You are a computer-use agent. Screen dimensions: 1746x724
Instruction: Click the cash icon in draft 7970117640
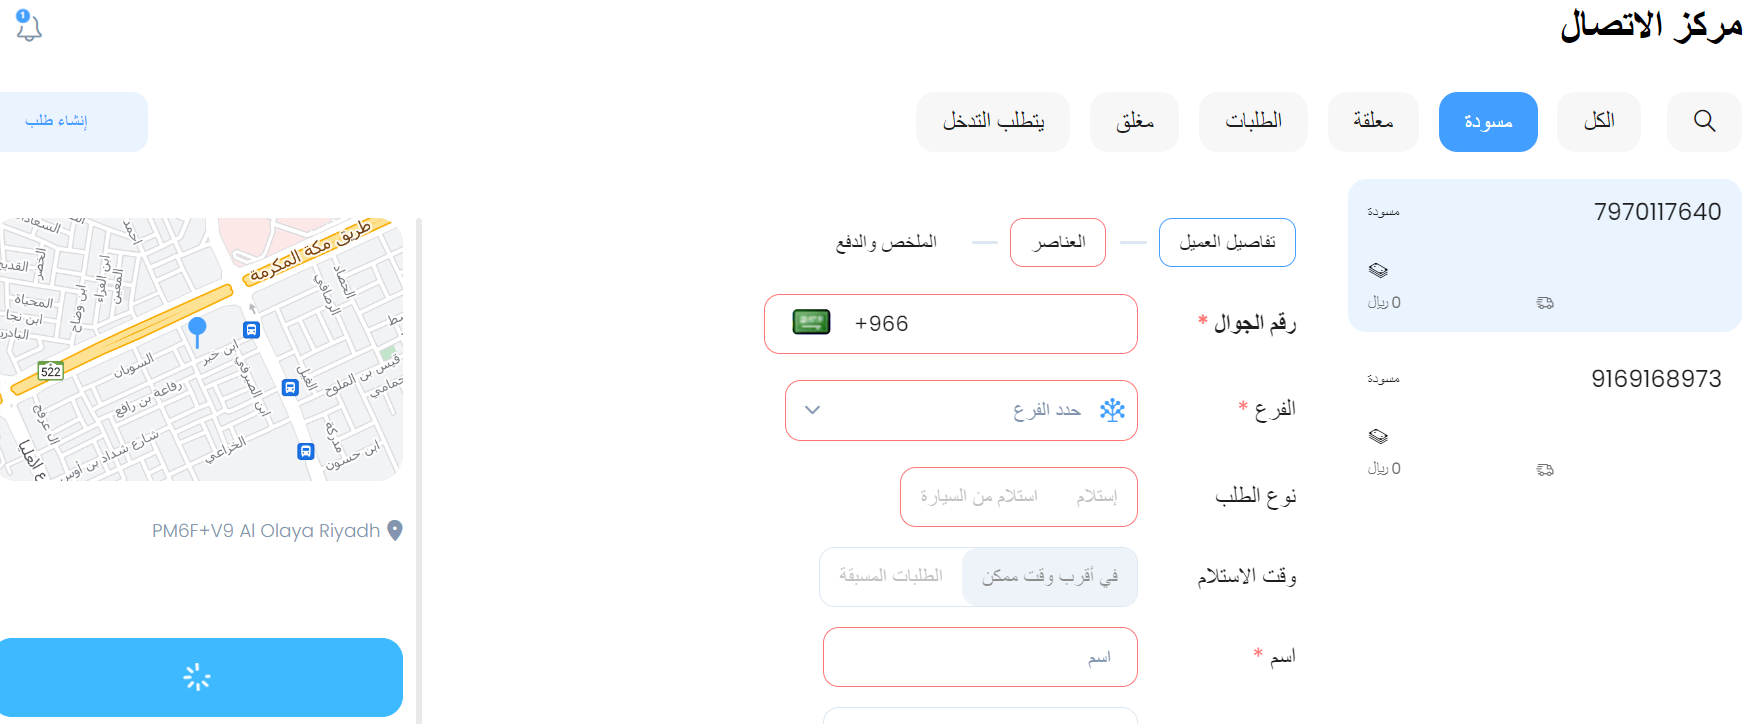point(1378,270)
